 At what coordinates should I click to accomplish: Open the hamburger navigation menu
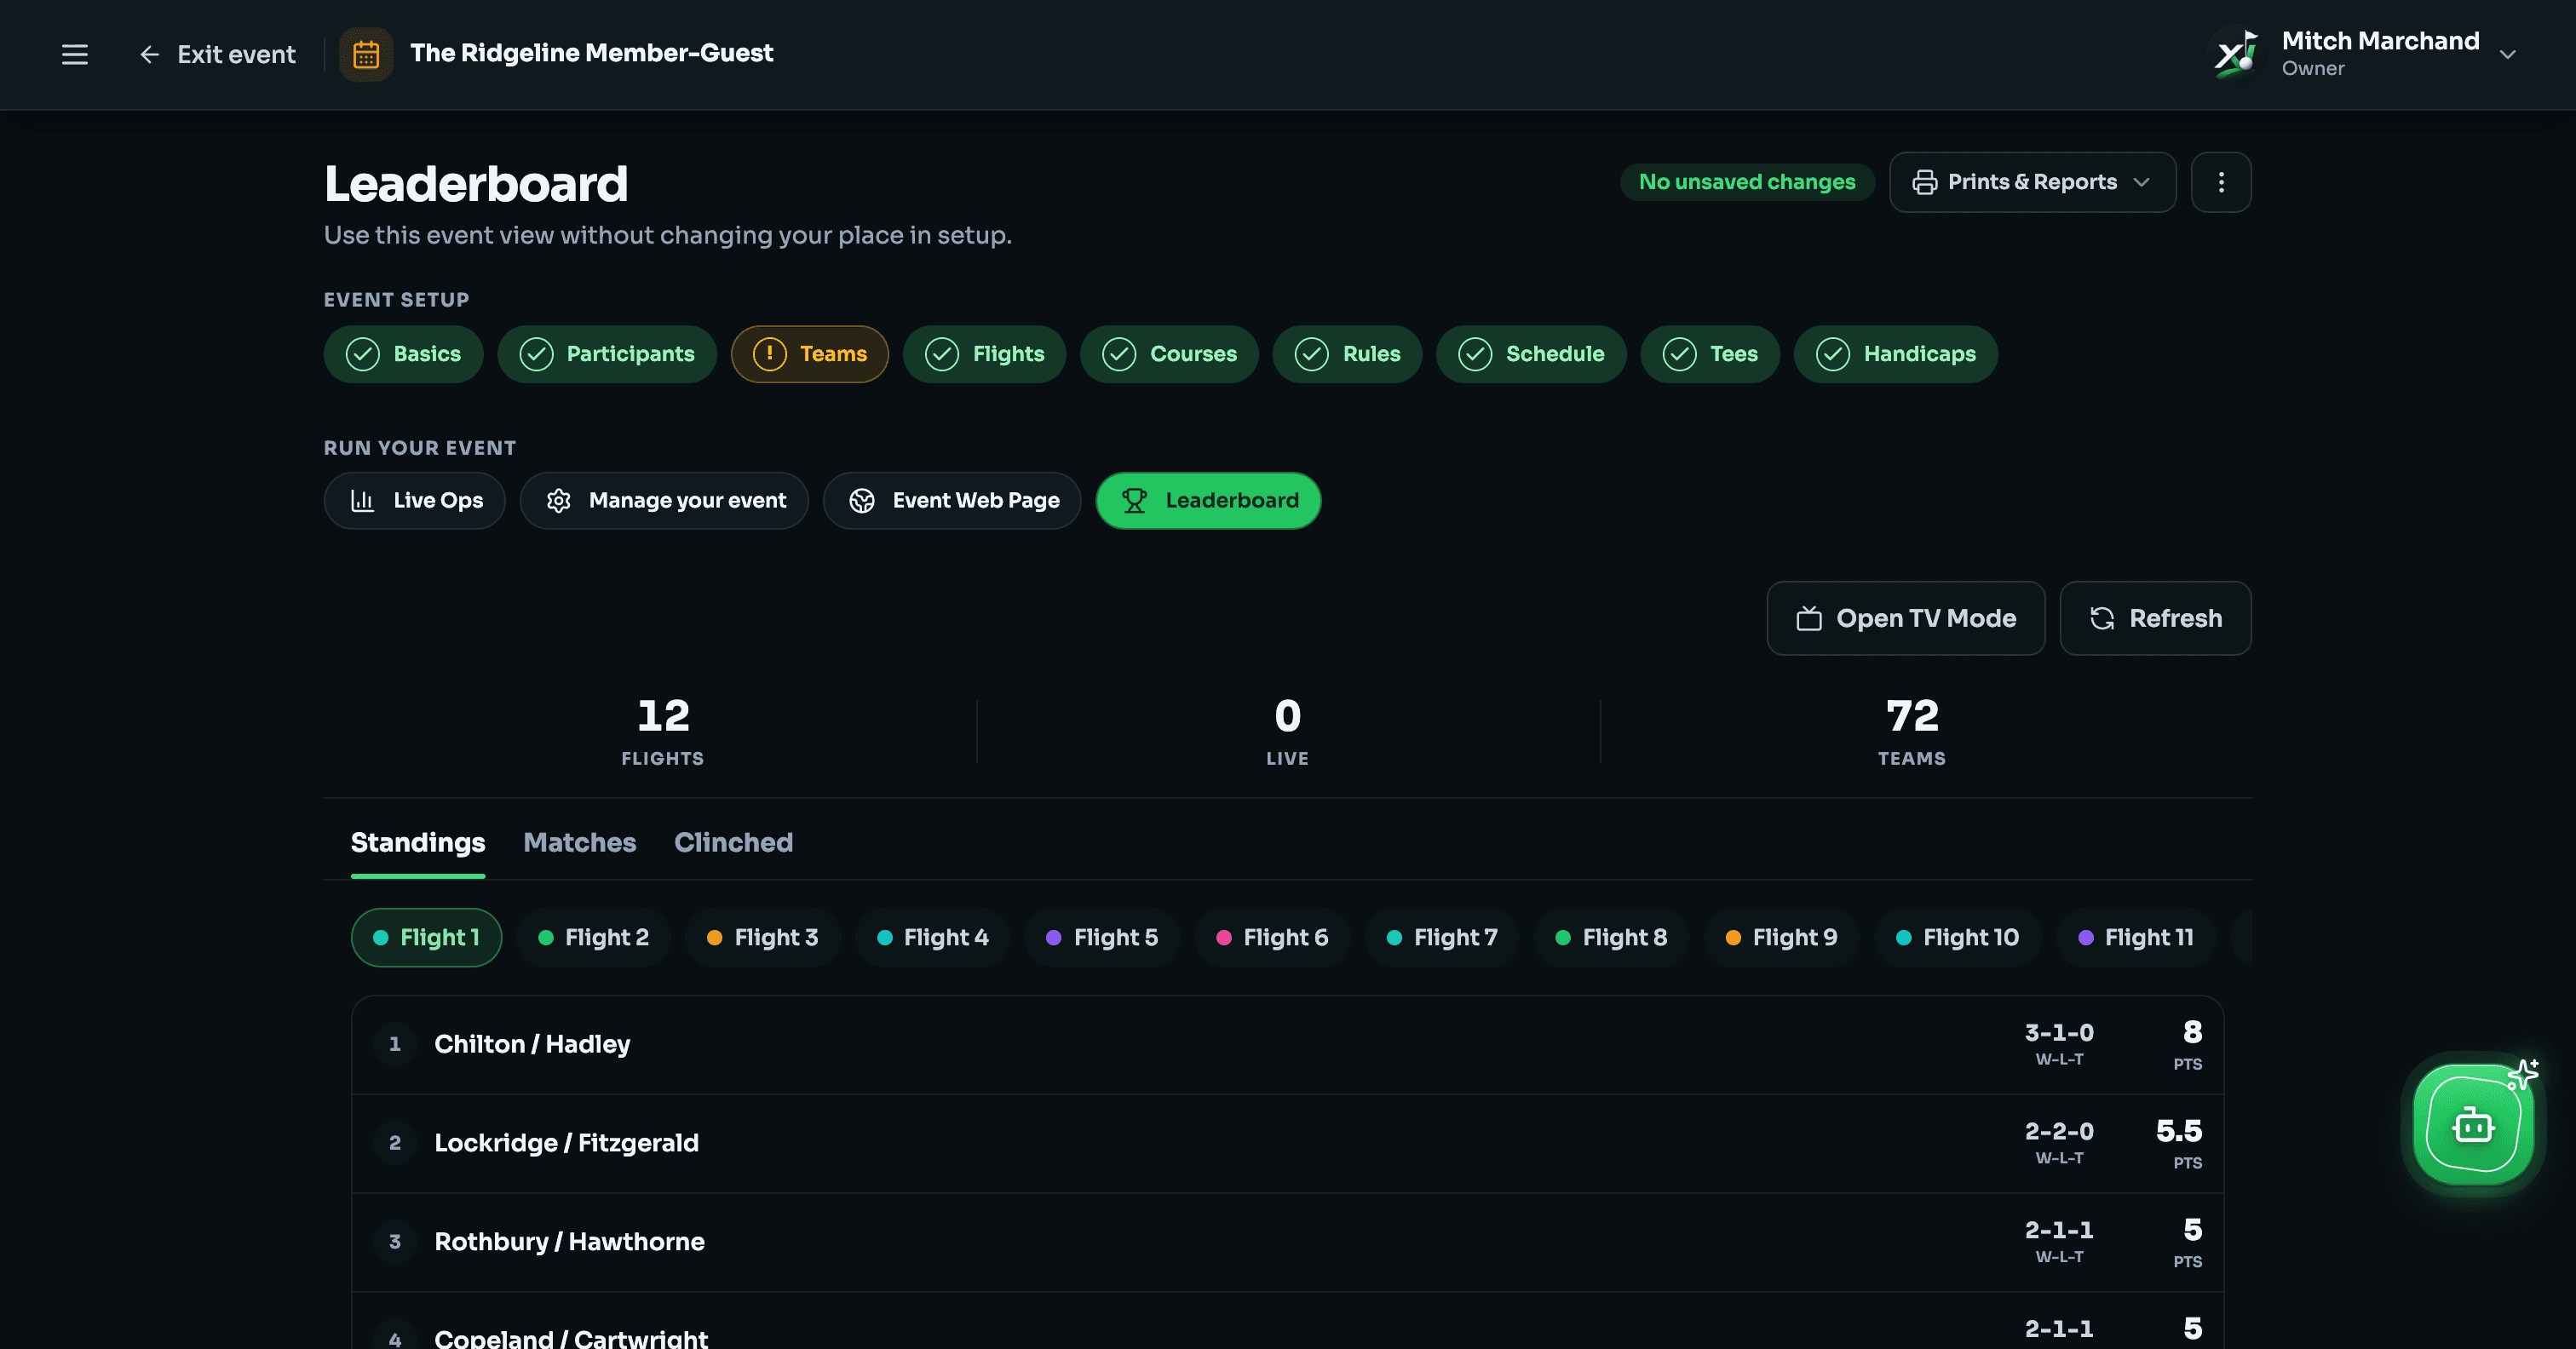tap(75, 54)
